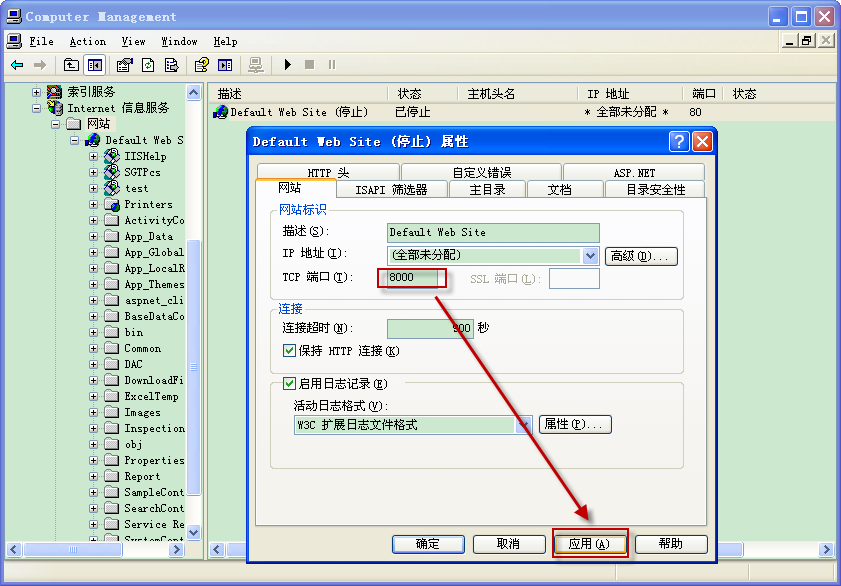
Task: Collapse the Default Web Site tree node
Action: tap(75, 140)
